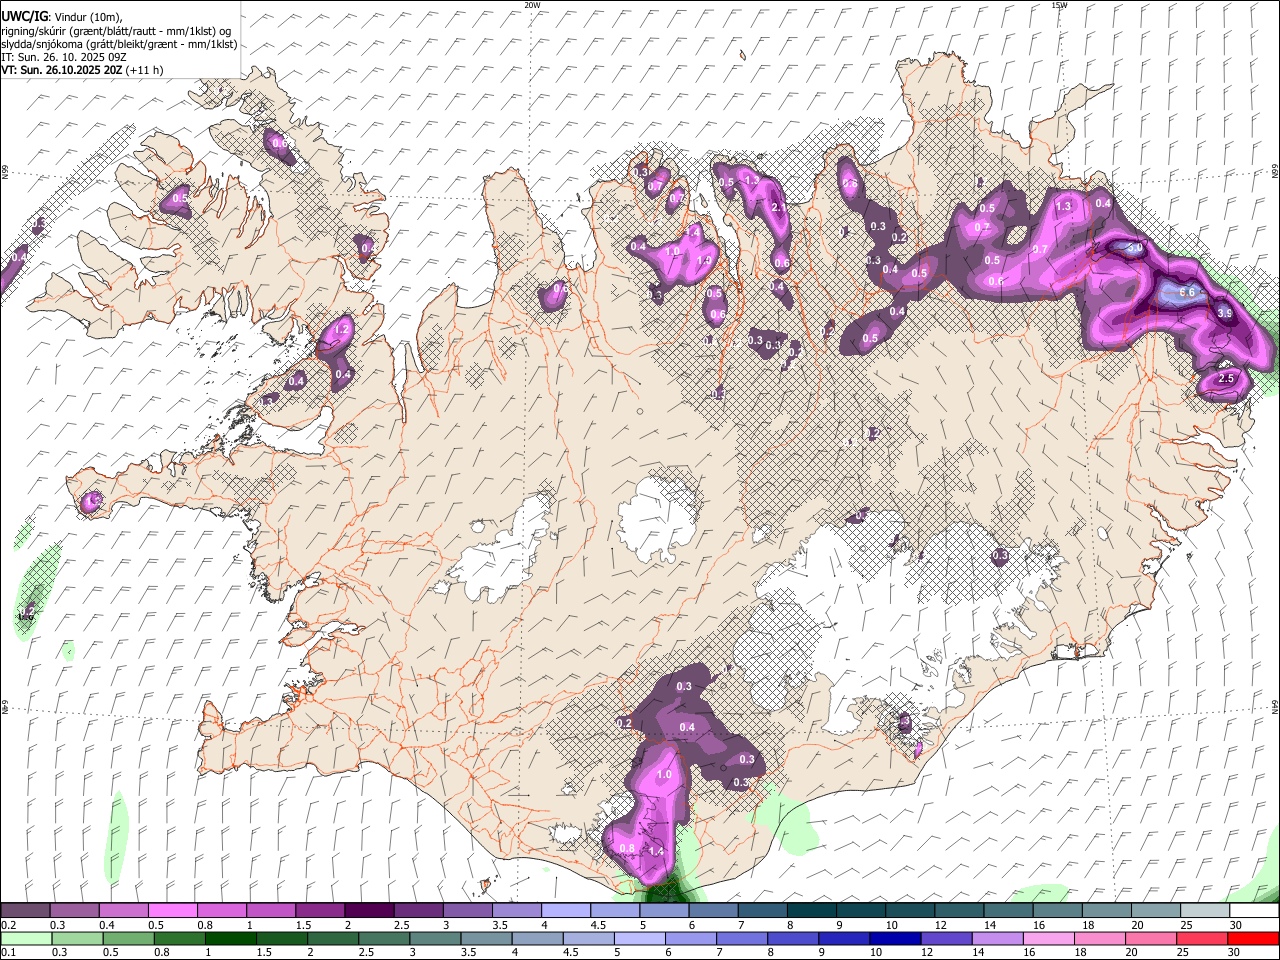Click the light gray swatch labeled 25 in top legend row
The image size is (1280, 960).
tap(1205, 910)
